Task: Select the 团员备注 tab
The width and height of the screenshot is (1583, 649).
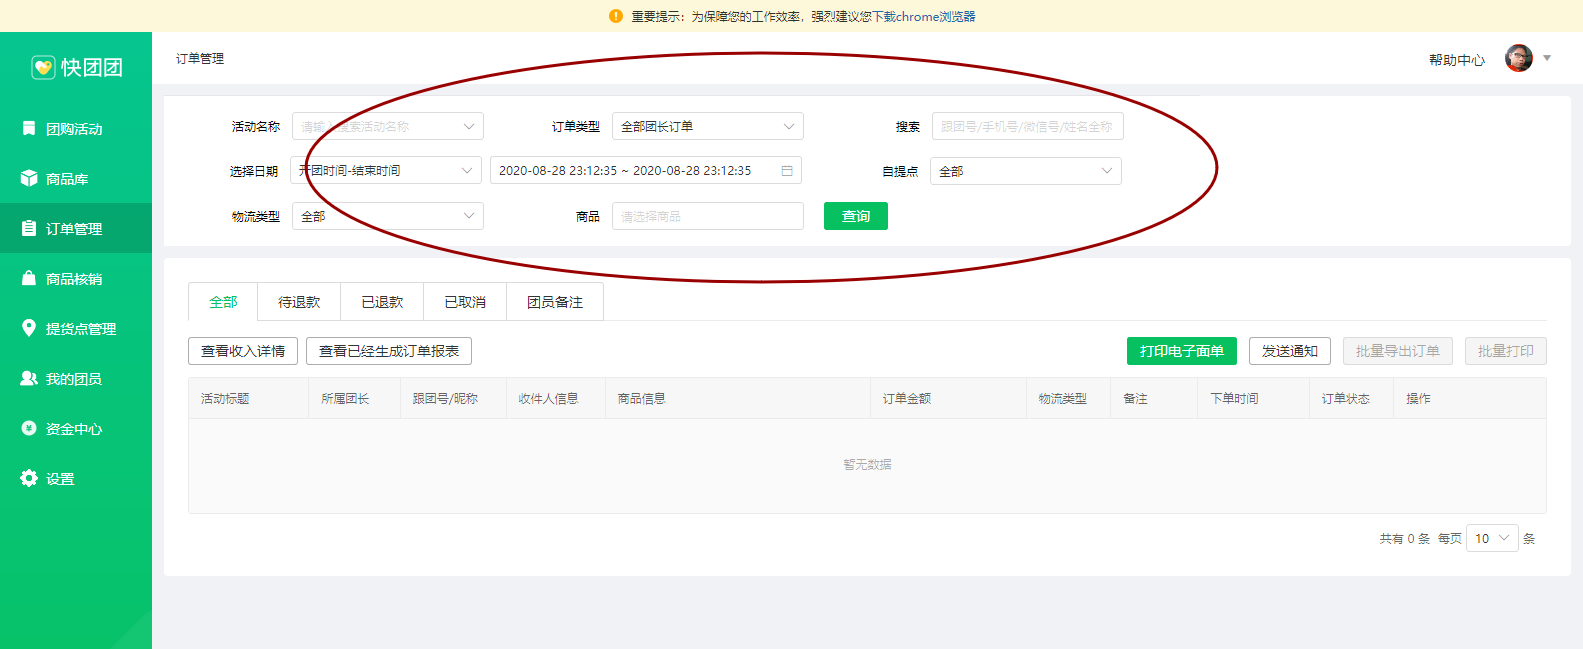Action: click(x=554, y=302)
